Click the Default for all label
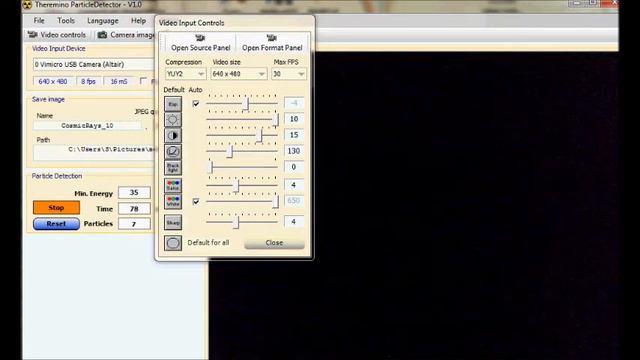The height and width of the screenshot is (360, 640). 208,242
